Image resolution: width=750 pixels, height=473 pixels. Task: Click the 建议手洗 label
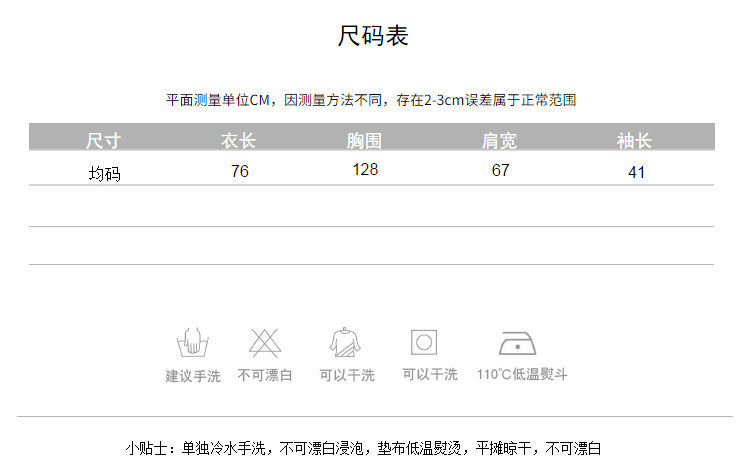[193, 376]
